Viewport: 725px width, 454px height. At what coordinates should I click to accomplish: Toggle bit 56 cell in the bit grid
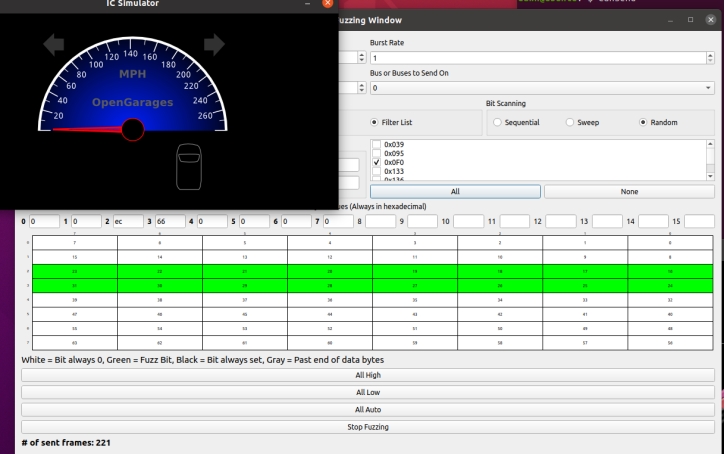click(670, 343)
